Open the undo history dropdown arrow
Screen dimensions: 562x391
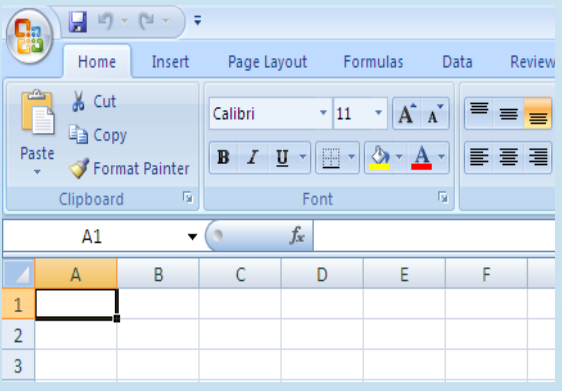[124, 21]
